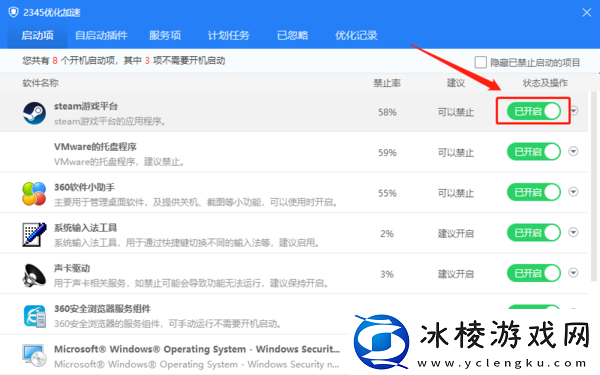
Task: Click the 360安全浏览器服务组件 icon
Action: click(x=34, y=316)
